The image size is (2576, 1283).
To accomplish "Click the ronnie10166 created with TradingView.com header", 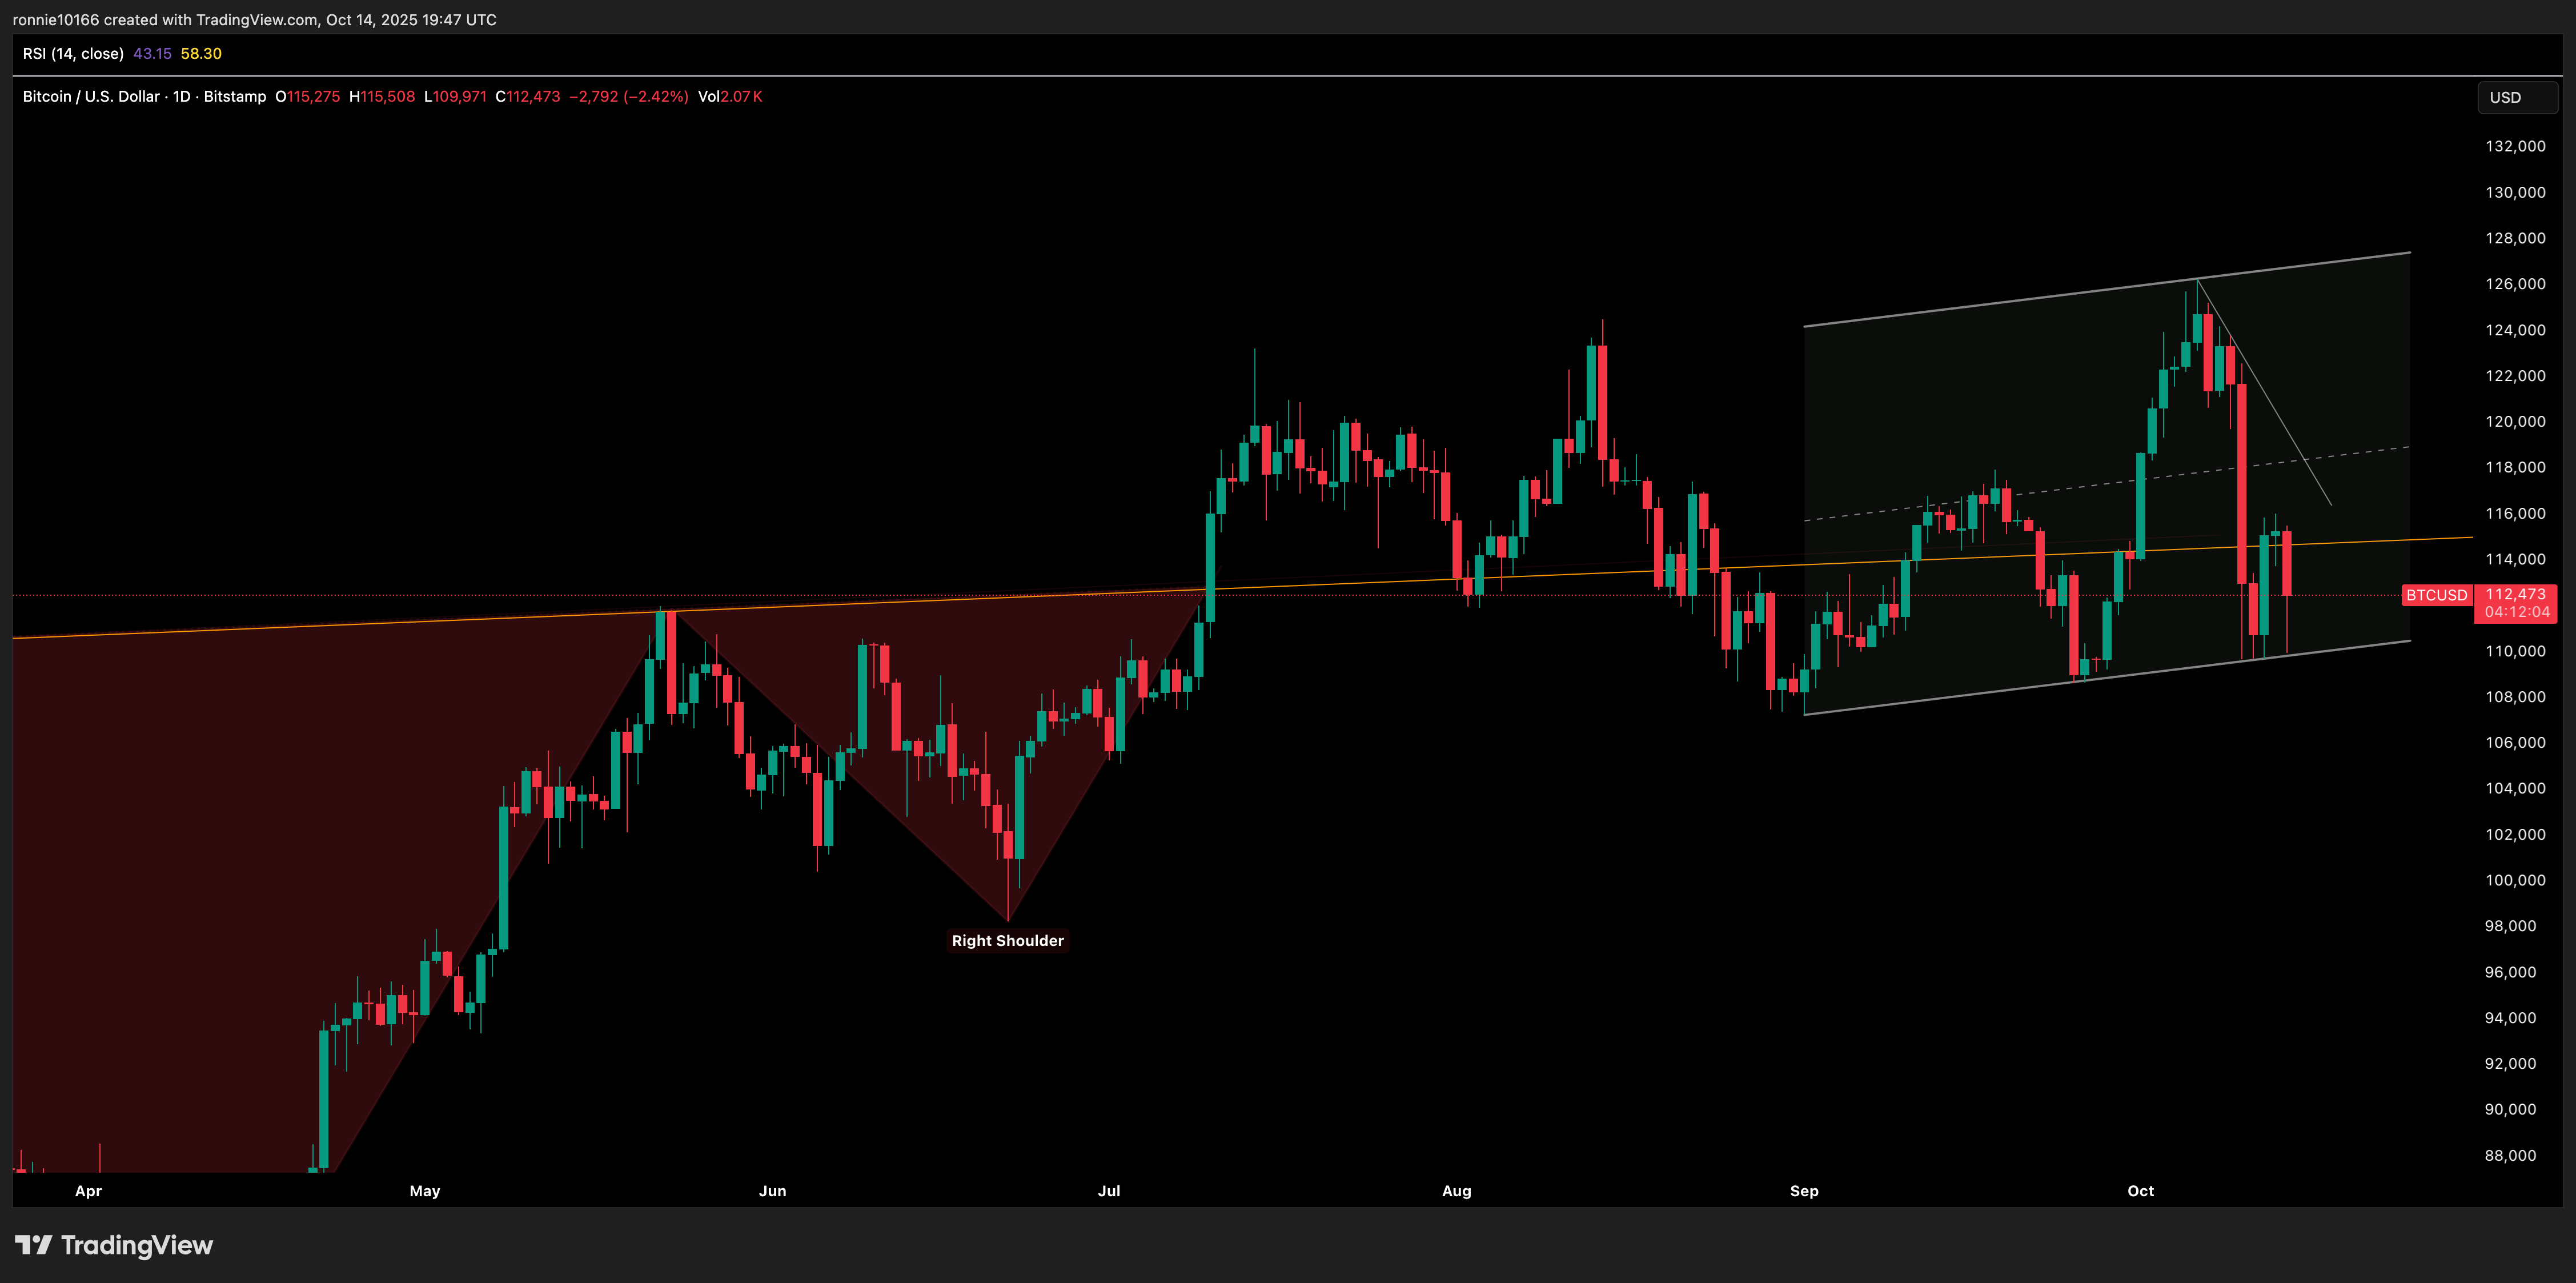I will click(x=254, y=20).
